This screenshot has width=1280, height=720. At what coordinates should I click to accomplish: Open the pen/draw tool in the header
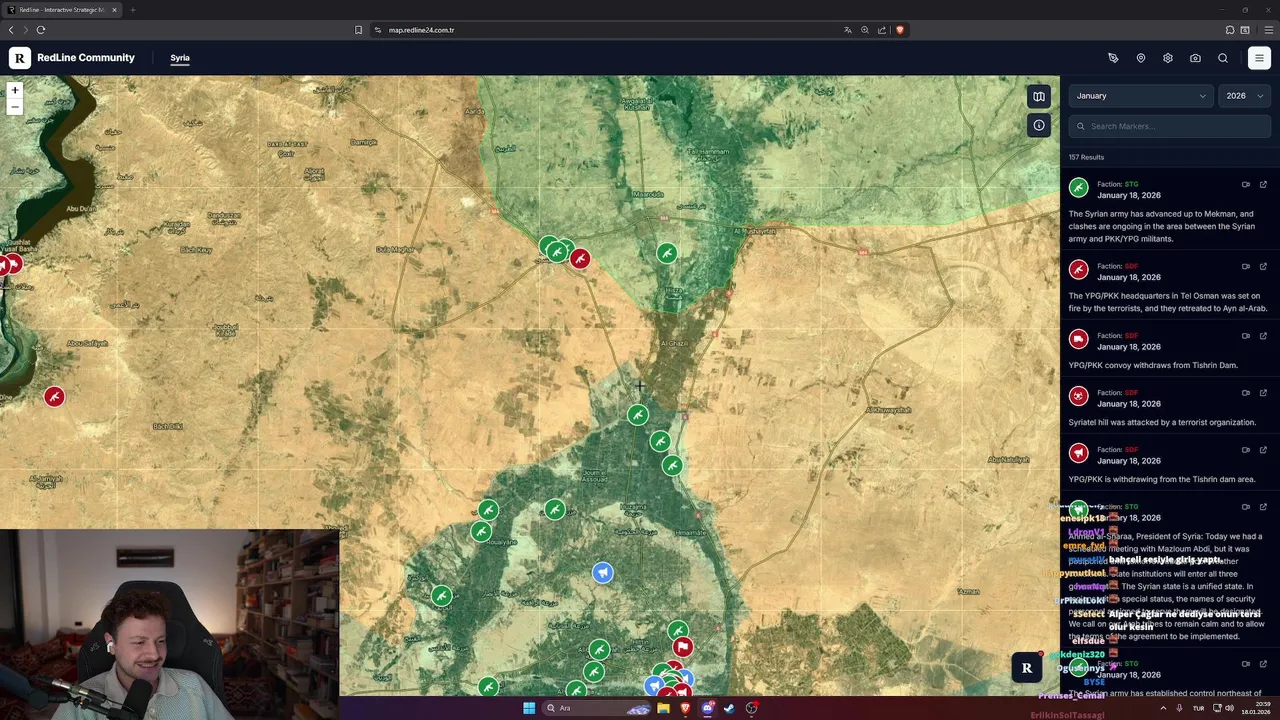tap(1113, 58)
